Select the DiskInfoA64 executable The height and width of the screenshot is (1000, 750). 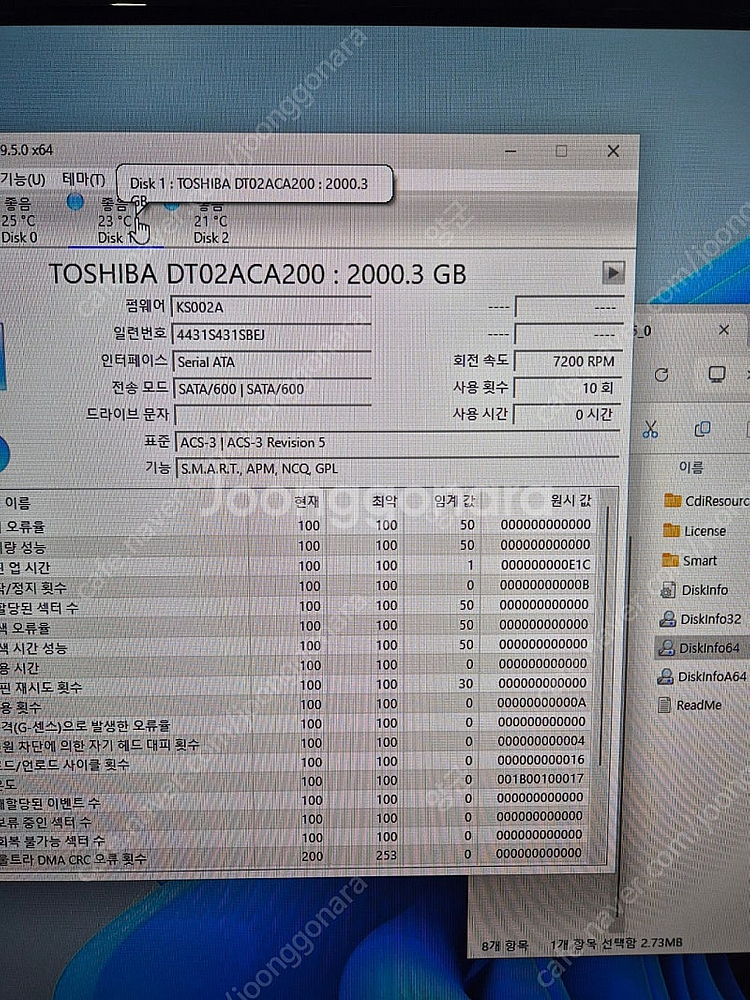[702, 676]
